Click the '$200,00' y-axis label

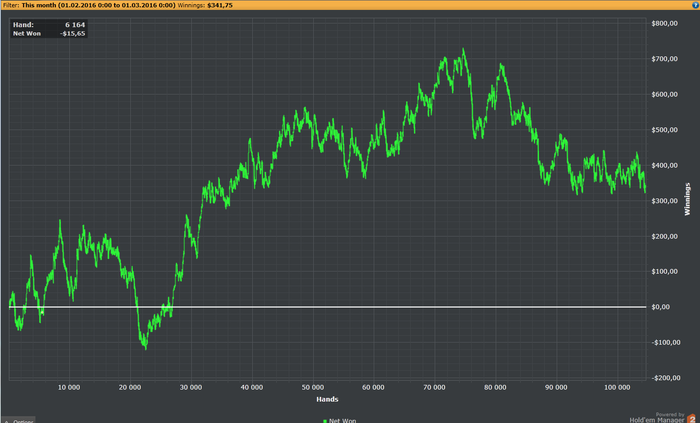665,236
